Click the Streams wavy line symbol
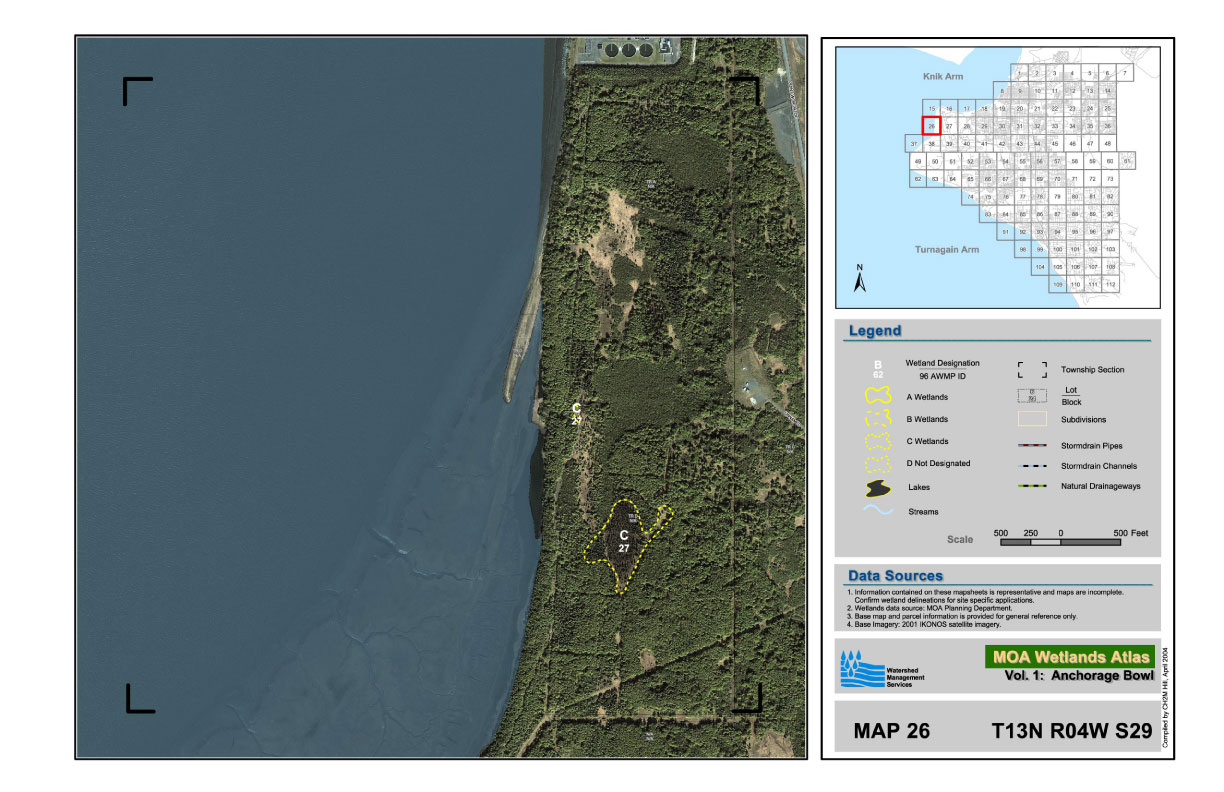This screenshot has width=1224, height=792. (x=878, y=511)
